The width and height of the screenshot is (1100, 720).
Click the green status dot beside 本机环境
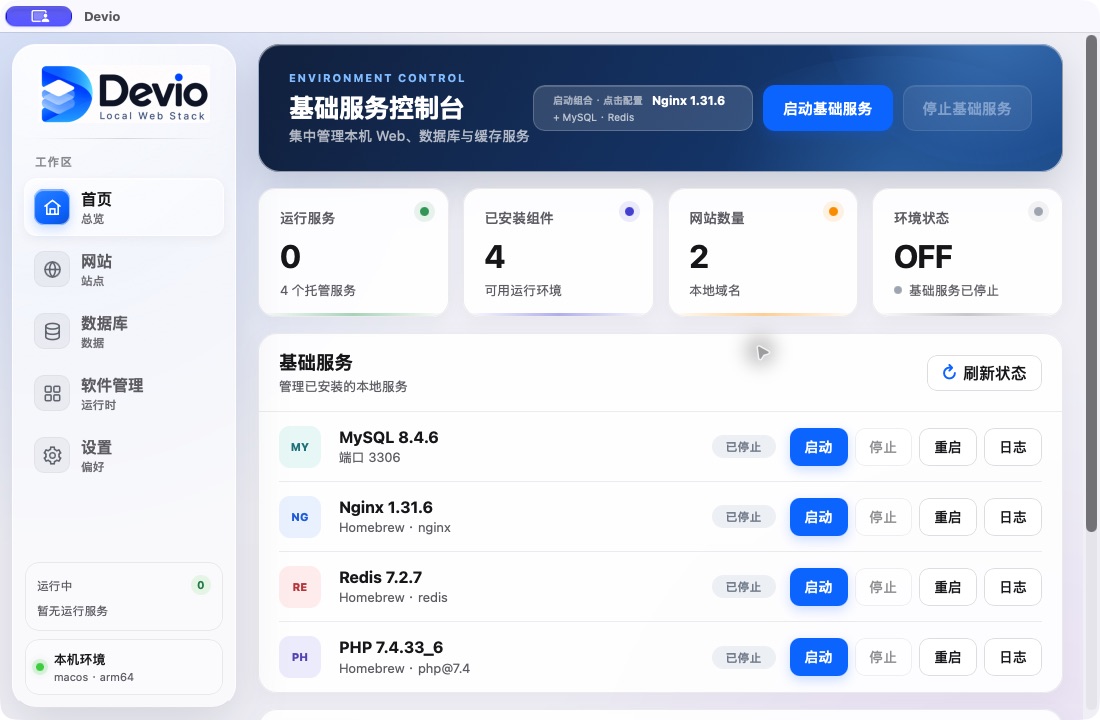click(x=40, y=667)
